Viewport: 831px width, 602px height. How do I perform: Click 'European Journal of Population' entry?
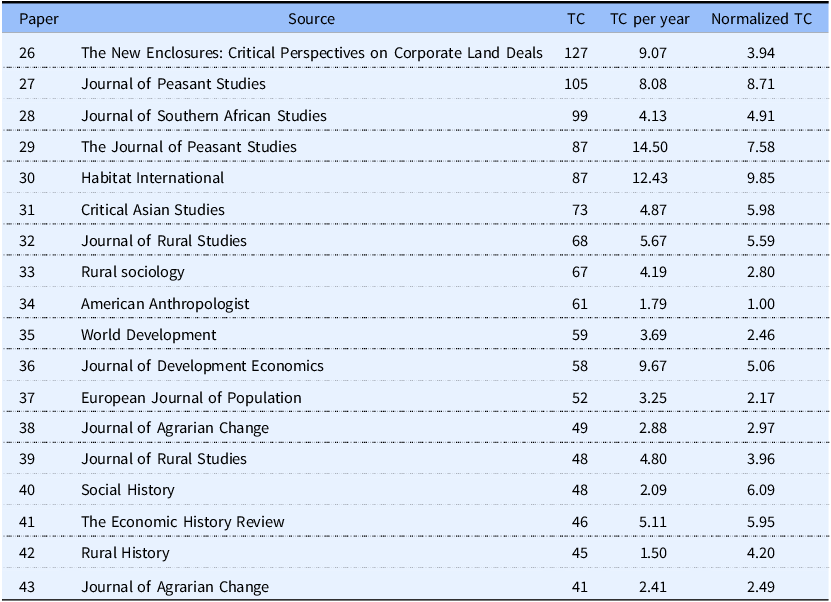click(191, 398)
